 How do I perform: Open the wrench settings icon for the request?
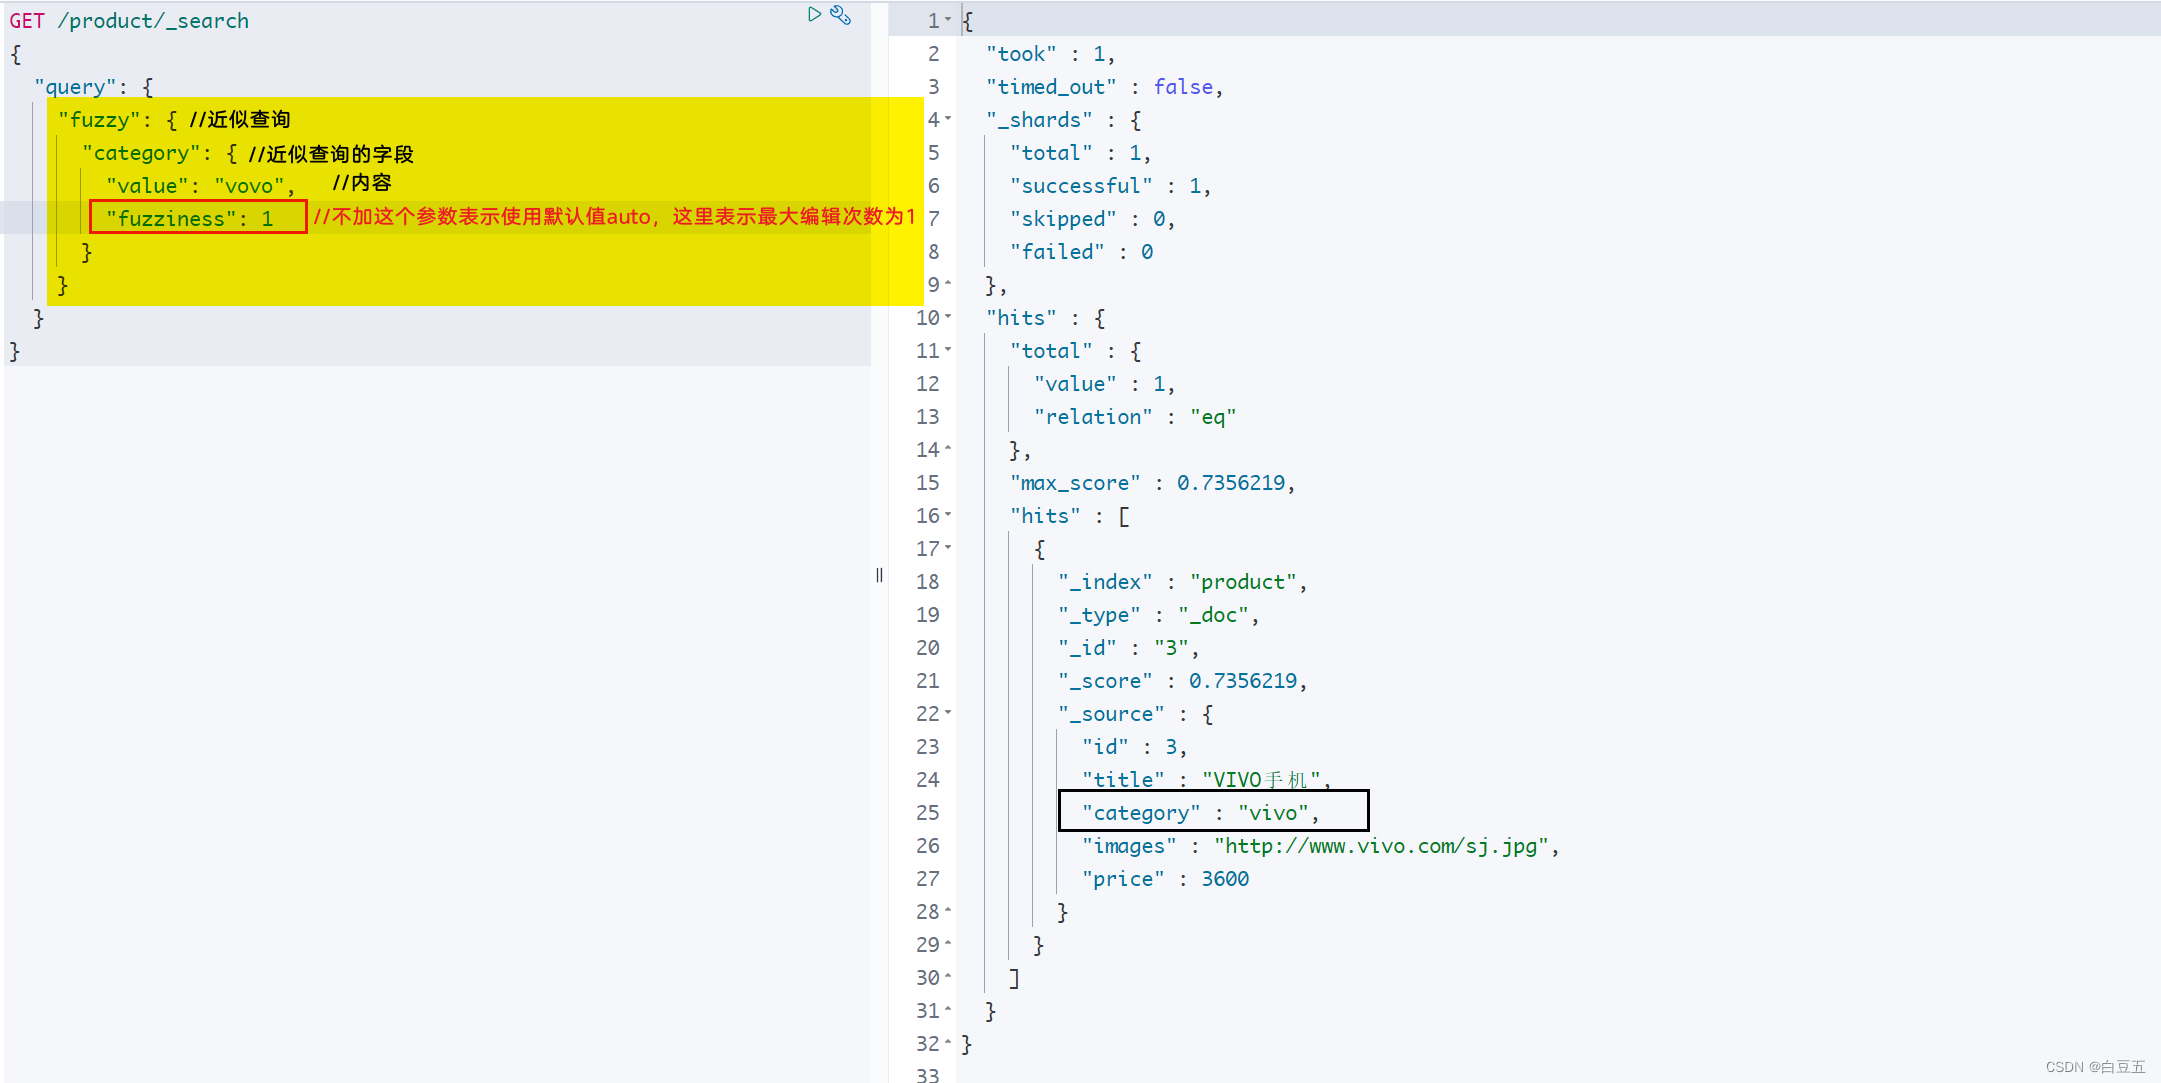[x=841, y=15]
